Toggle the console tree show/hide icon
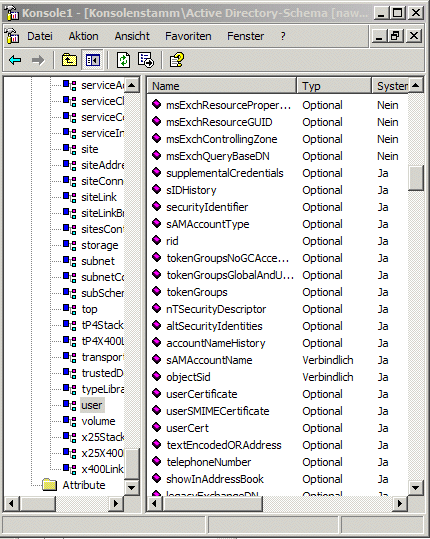This screenshot has width=430, height=539. tap(92, 60)
